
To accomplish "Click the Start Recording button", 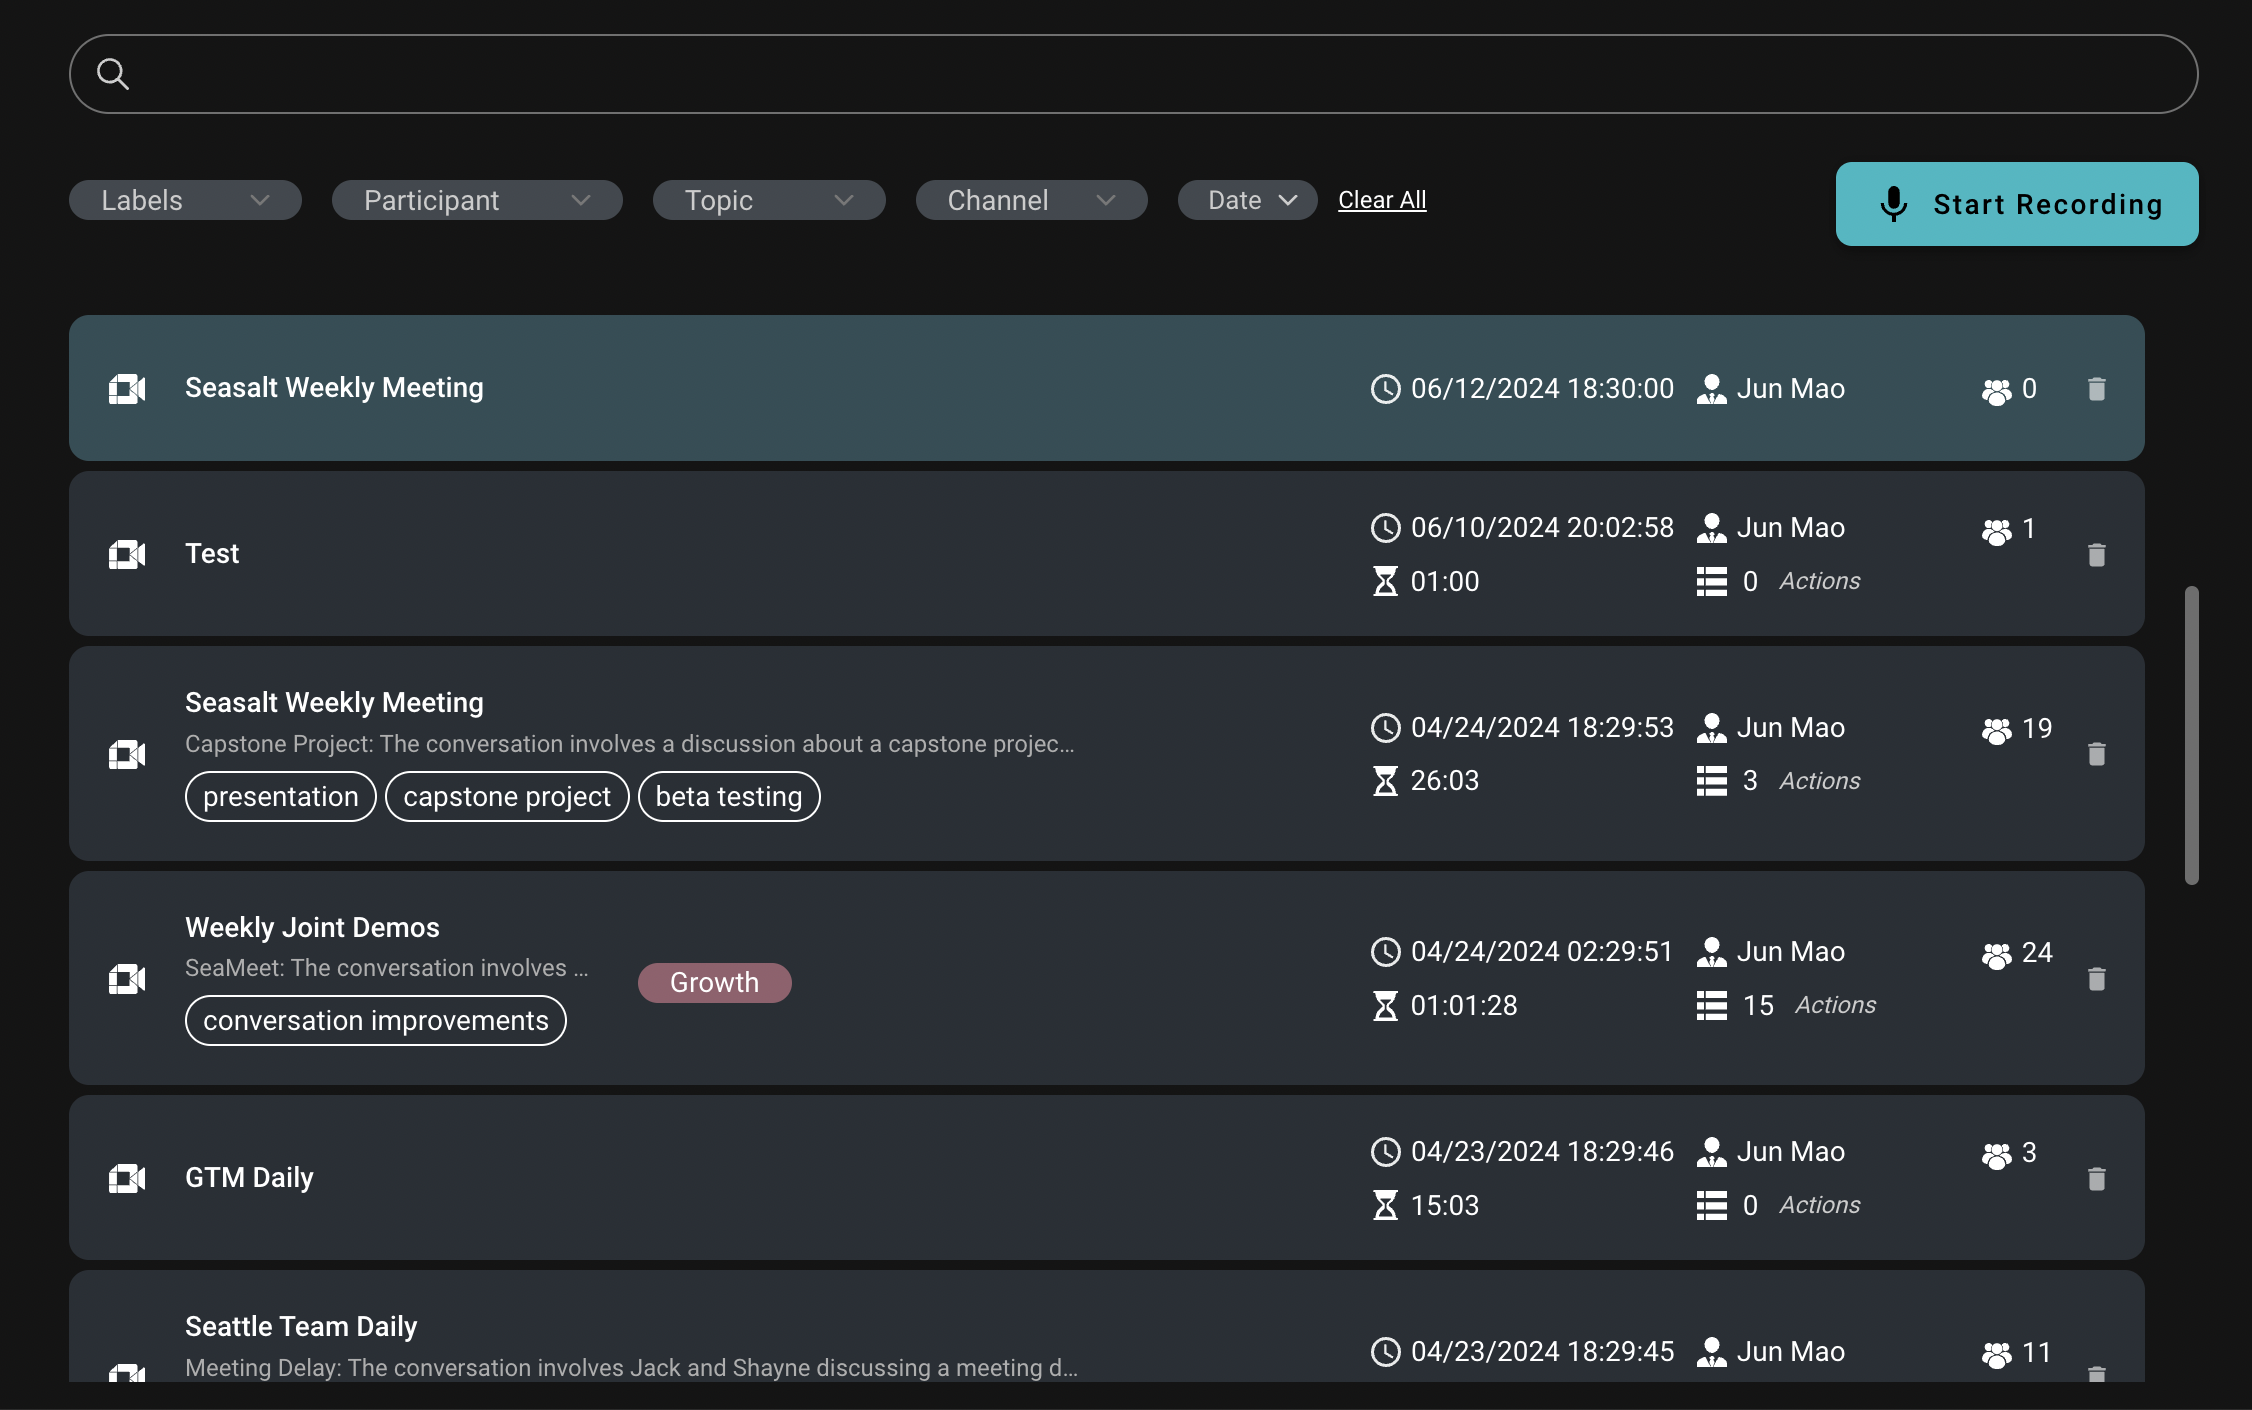I will 2017,204.
